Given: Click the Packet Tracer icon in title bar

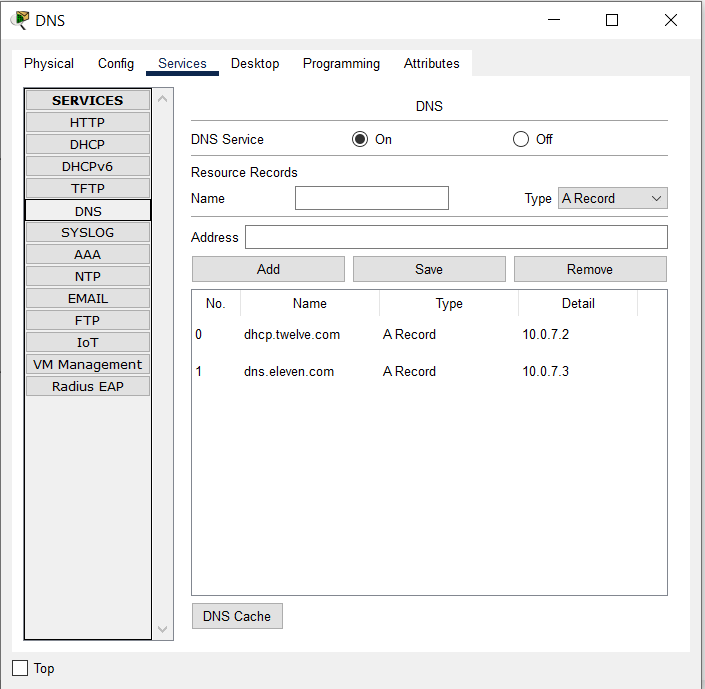Looking at the screenshot, I should pyautogui.click(x=20, y=20).
